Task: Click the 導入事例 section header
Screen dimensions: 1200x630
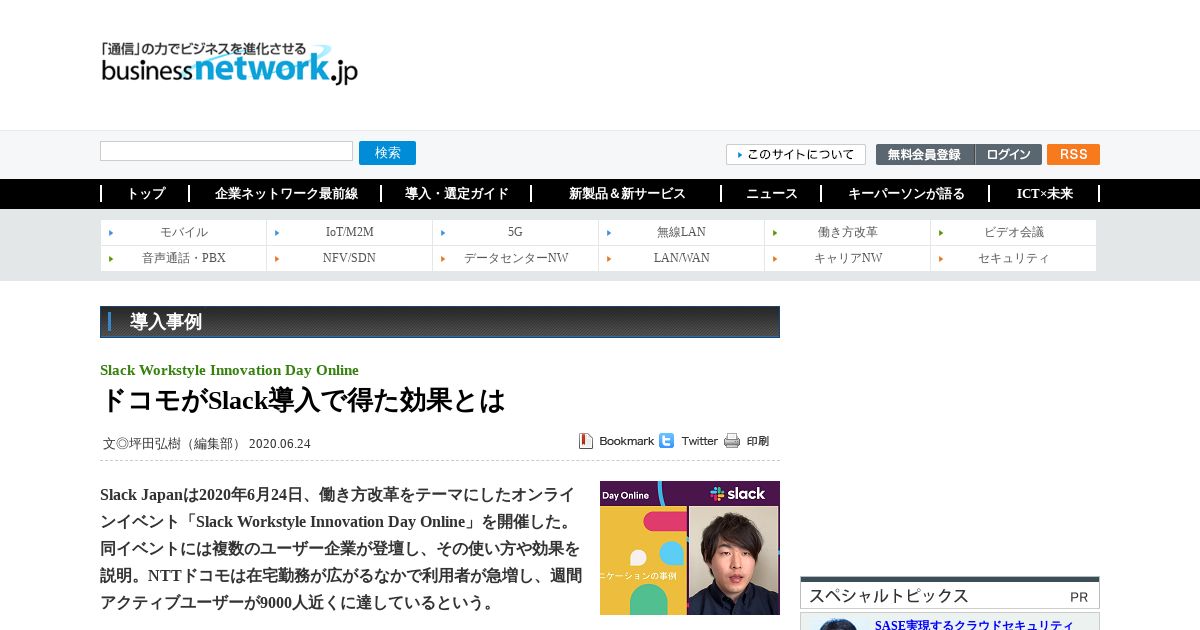Action: (440, 322)
